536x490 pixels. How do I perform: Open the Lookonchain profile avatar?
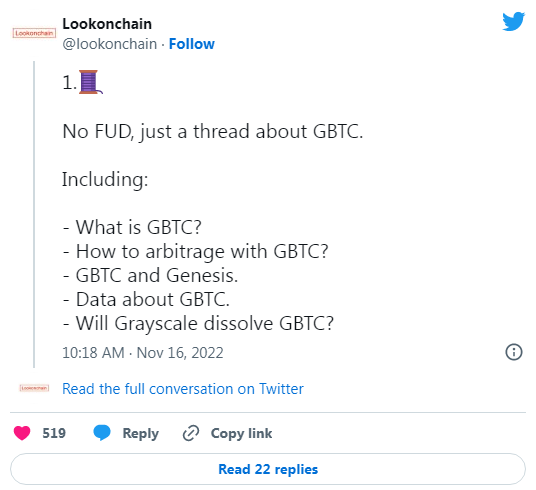(x=34, y=33)
